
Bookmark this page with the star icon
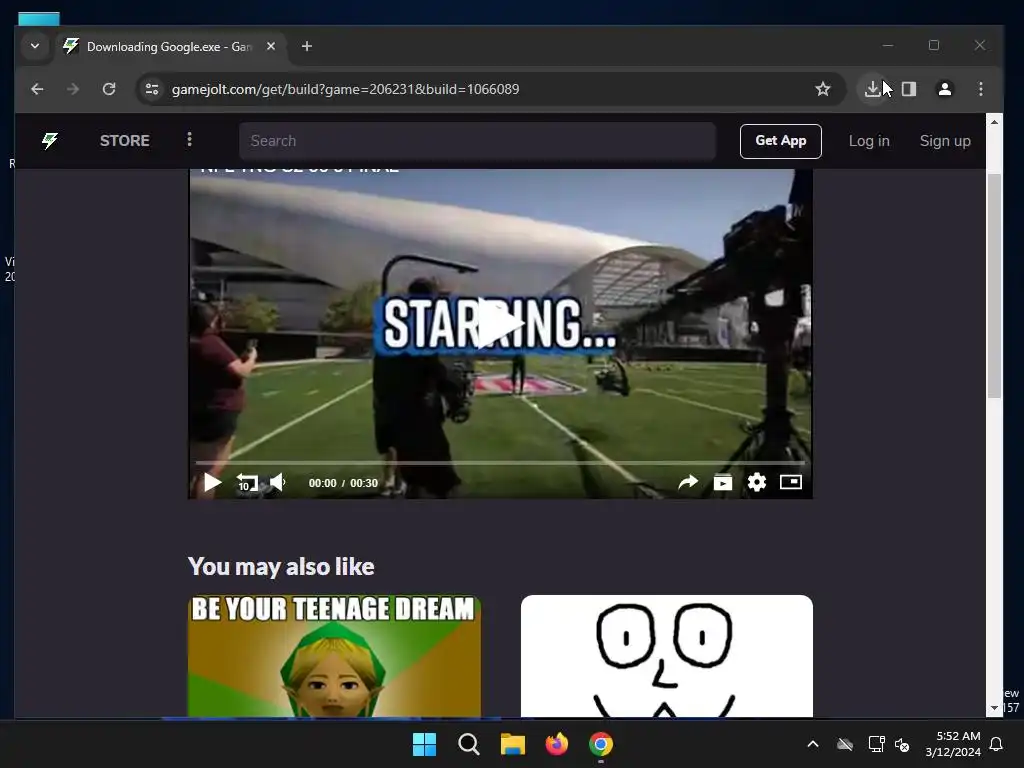point(823,89)
